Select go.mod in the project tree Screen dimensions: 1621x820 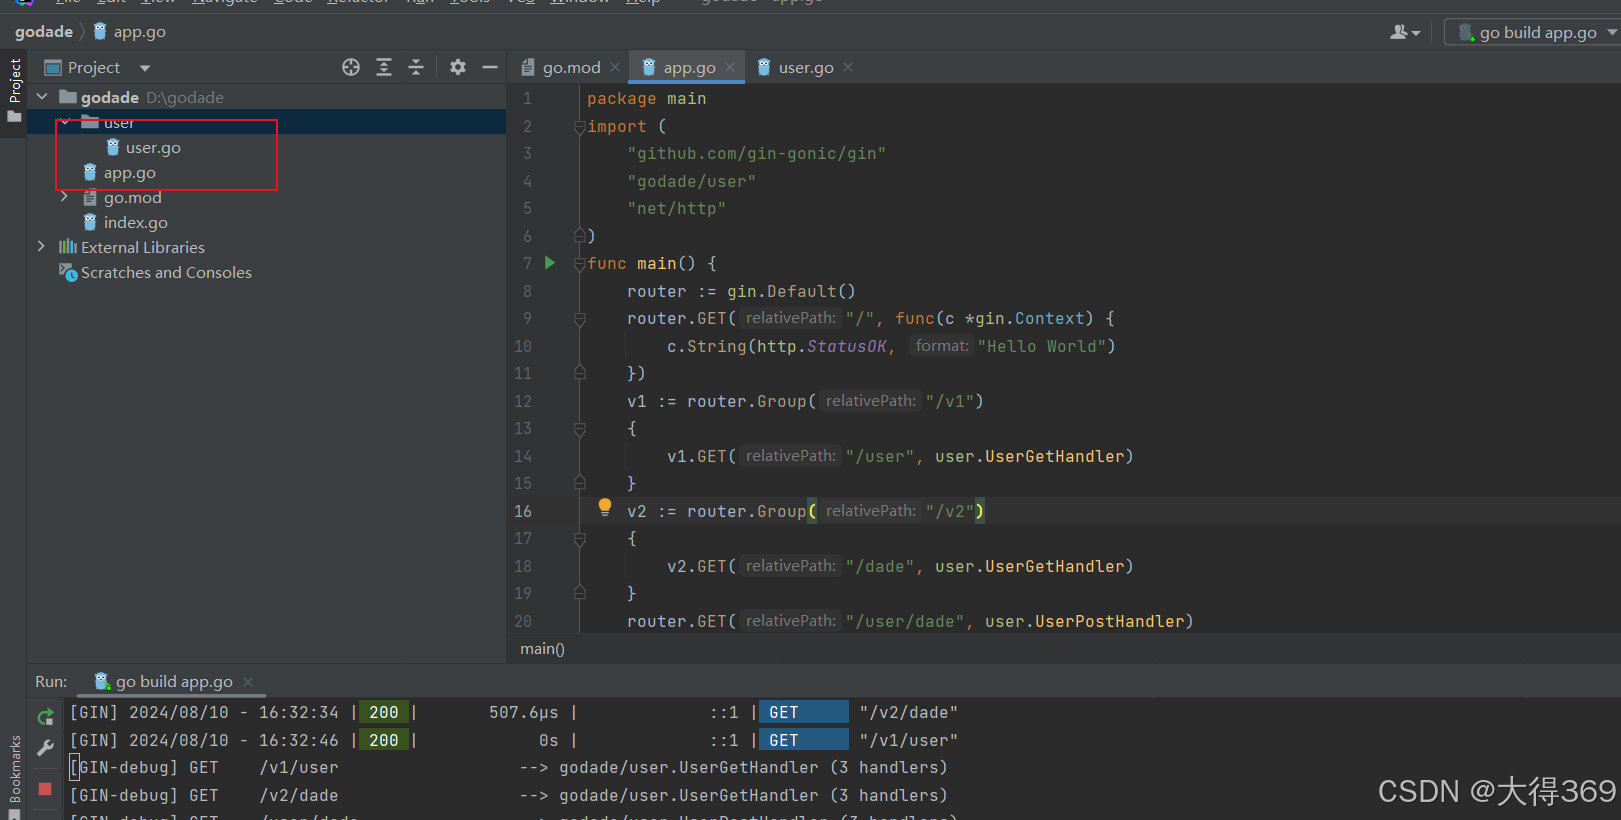click(132, 197)
